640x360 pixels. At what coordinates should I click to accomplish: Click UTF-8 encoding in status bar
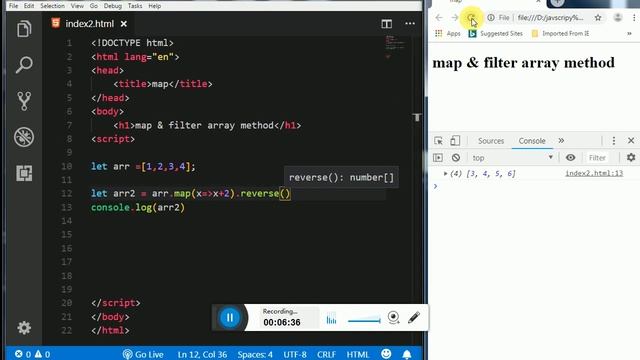coord(295,354)
